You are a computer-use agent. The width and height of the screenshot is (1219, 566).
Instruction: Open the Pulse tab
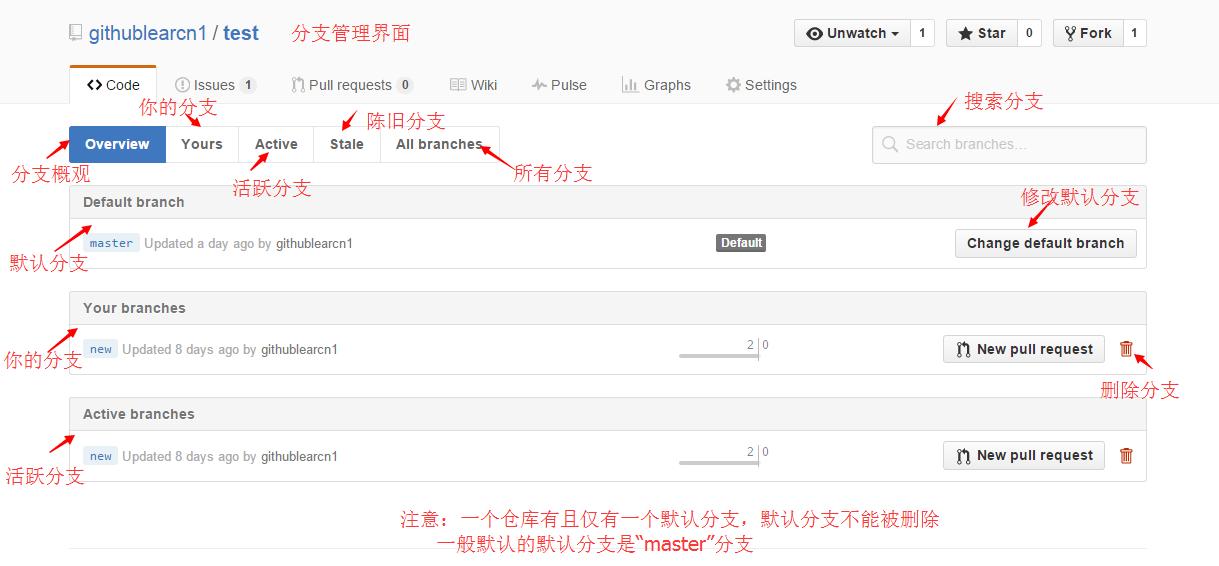point(559,85)
